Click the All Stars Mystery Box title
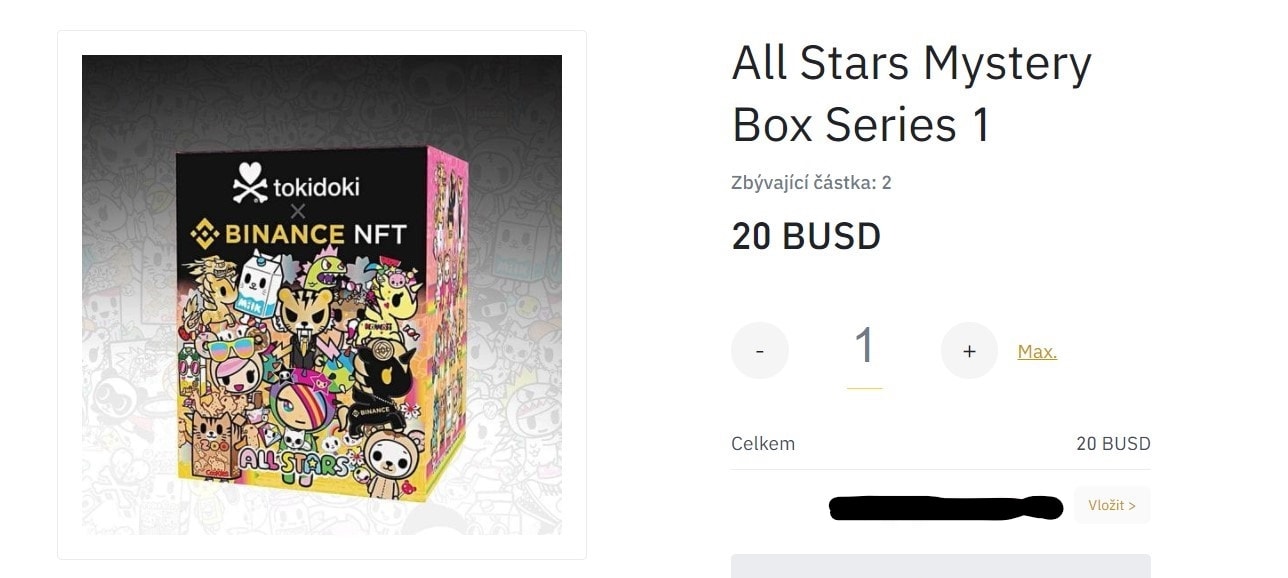1288x578 pixels. (911, 94)
